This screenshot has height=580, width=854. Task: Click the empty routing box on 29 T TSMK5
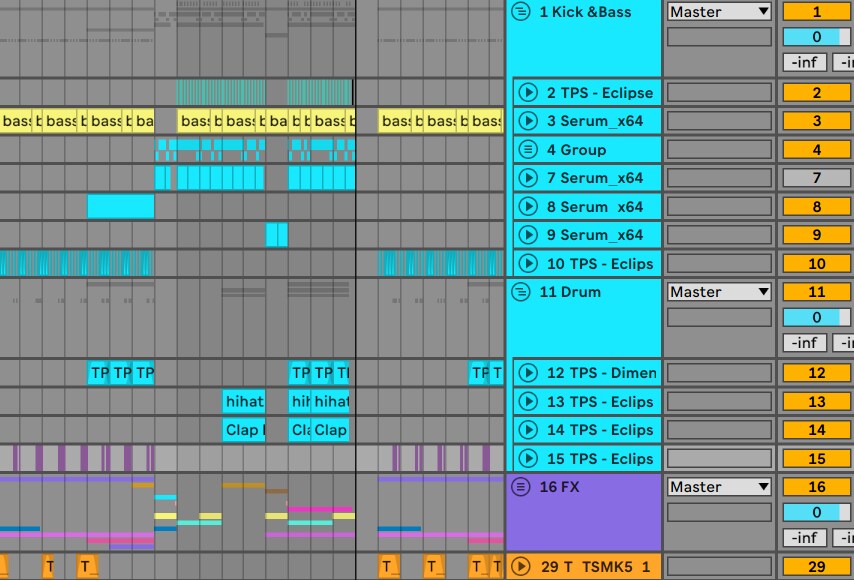[x=719, y=566]
